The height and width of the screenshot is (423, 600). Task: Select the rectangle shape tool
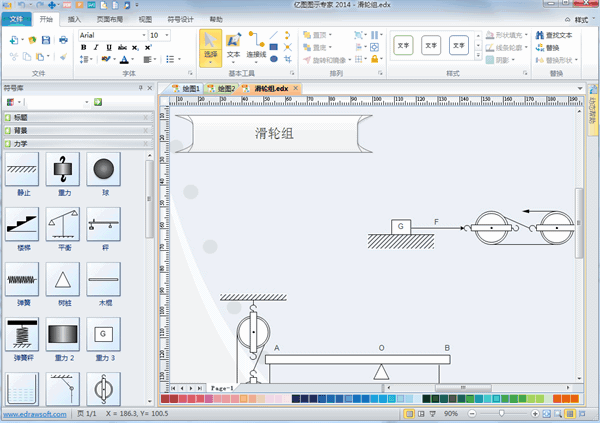pyautogui.click(x=274, y=47)
